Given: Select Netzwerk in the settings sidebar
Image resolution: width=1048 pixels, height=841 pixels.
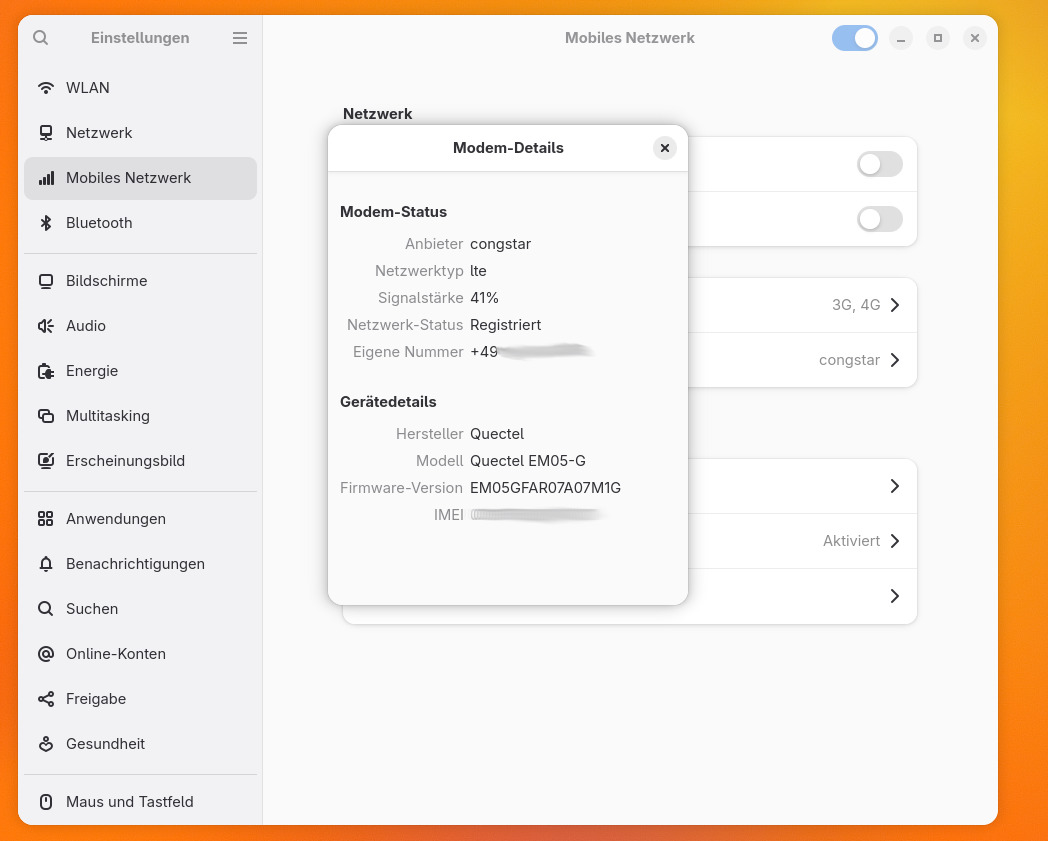Looking at the screenshot, I should 140,132.
